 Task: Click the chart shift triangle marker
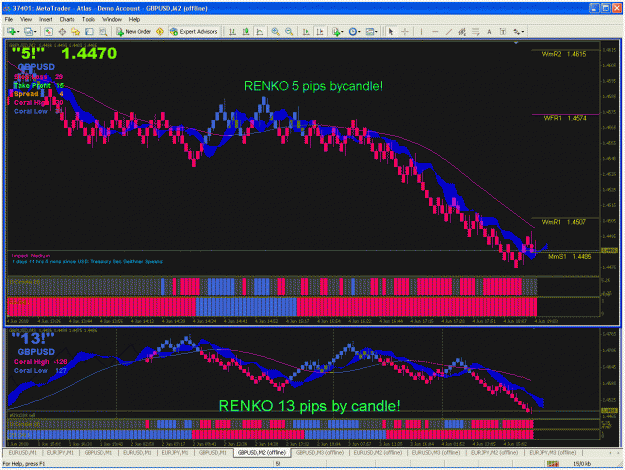(516, 42)
